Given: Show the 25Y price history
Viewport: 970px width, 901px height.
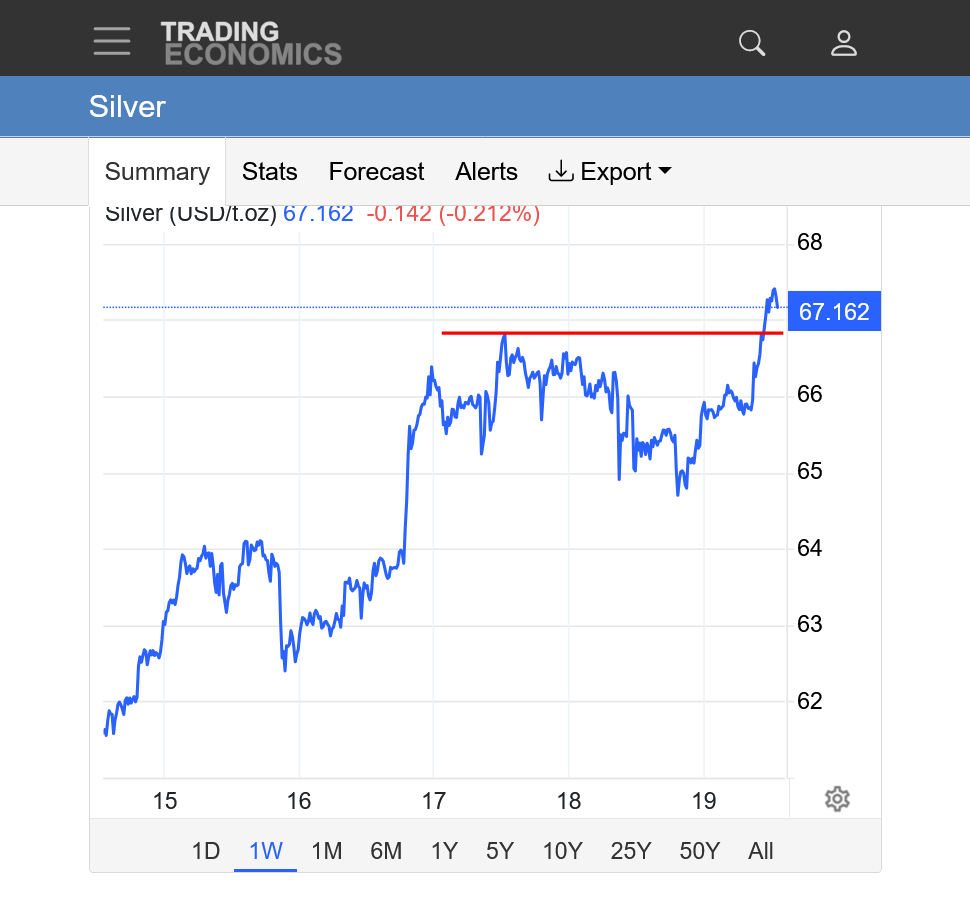Looking at the screenshot, I should (630, 851).
